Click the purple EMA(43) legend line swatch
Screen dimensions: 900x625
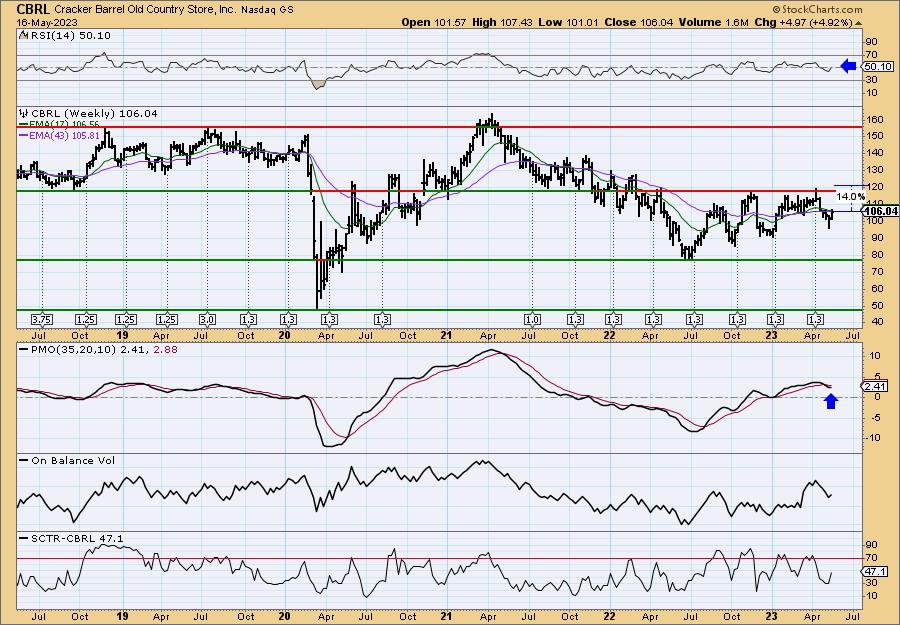click(x=24, y=135)
